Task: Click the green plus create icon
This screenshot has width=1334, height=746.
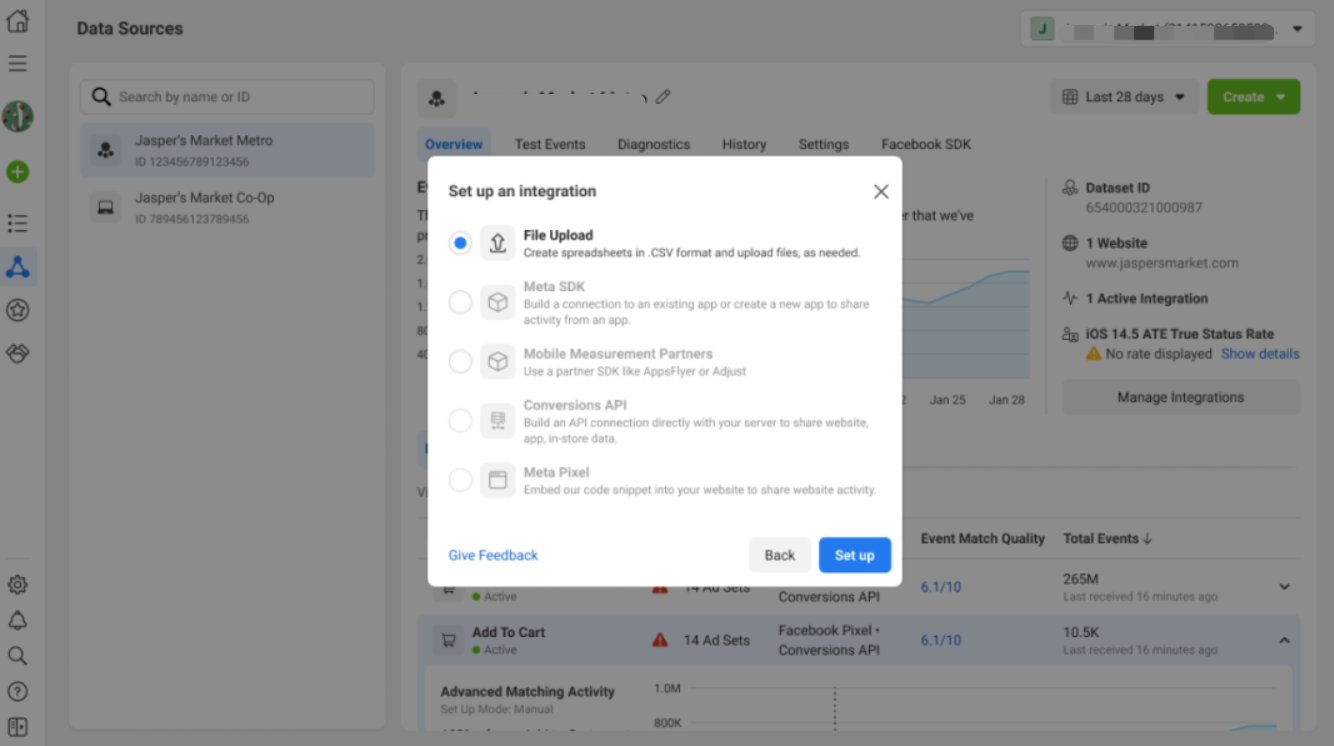Action: coord(18,172)
